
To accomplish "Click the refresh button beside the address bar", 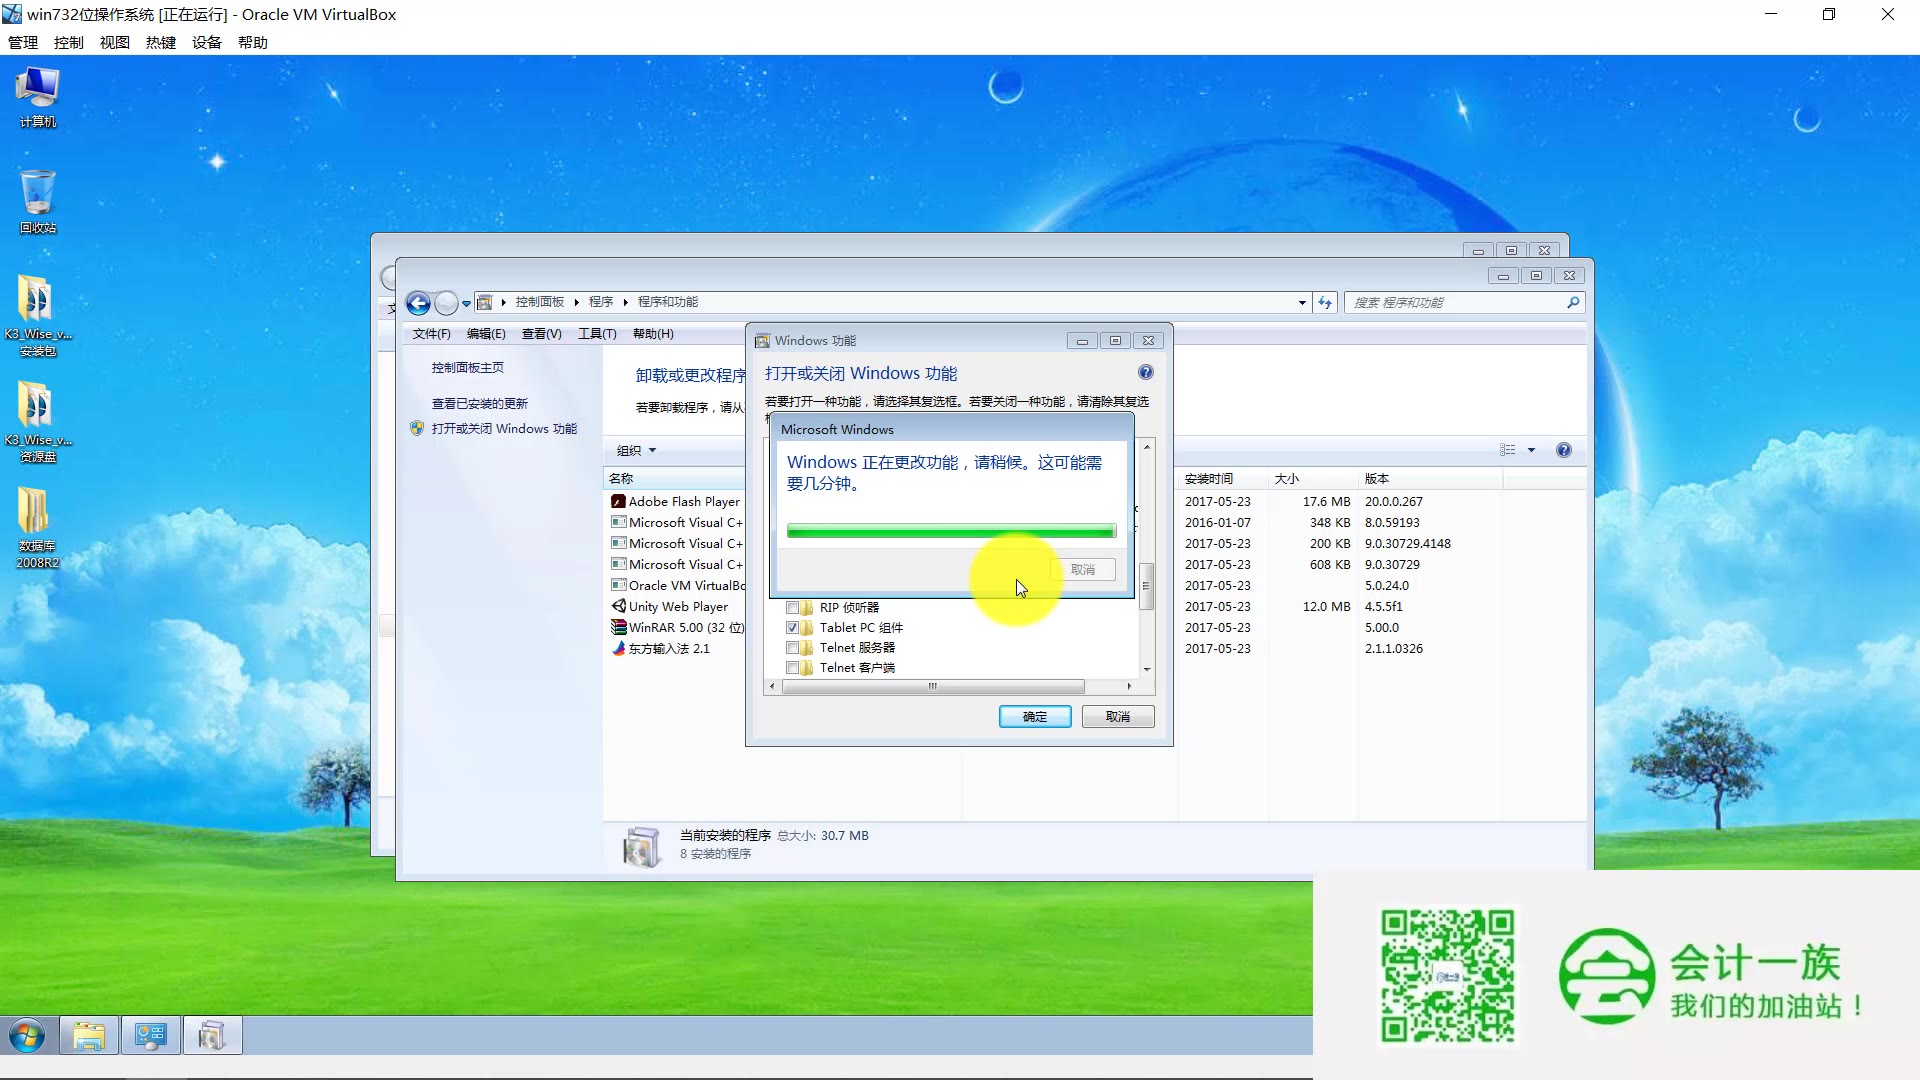I will [x=1325, y=302].
